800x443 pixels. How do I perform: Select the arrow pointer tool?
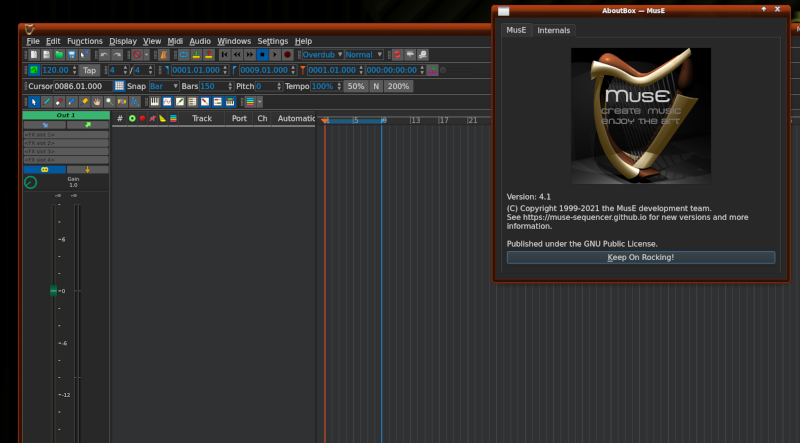(34, 102)
